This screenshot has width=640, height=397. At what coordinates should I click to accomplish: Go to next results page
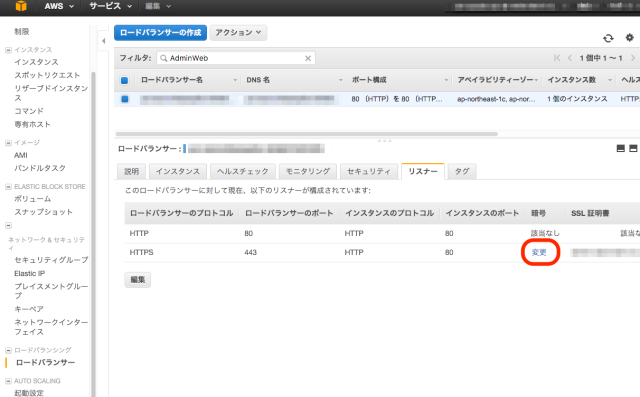click(633, 58)
